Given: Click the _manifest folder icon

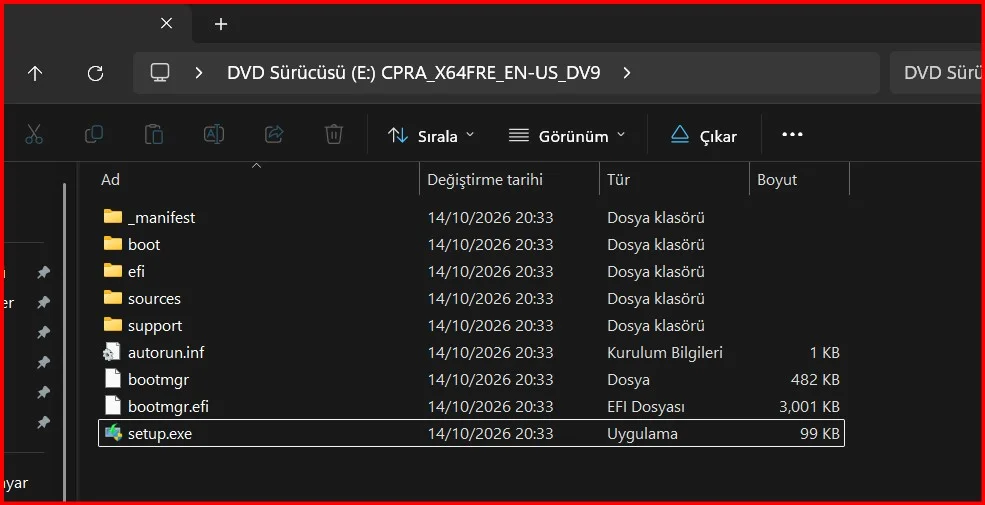Looking at the screenshot, I should pyautogui.click(x=112, y=217).
